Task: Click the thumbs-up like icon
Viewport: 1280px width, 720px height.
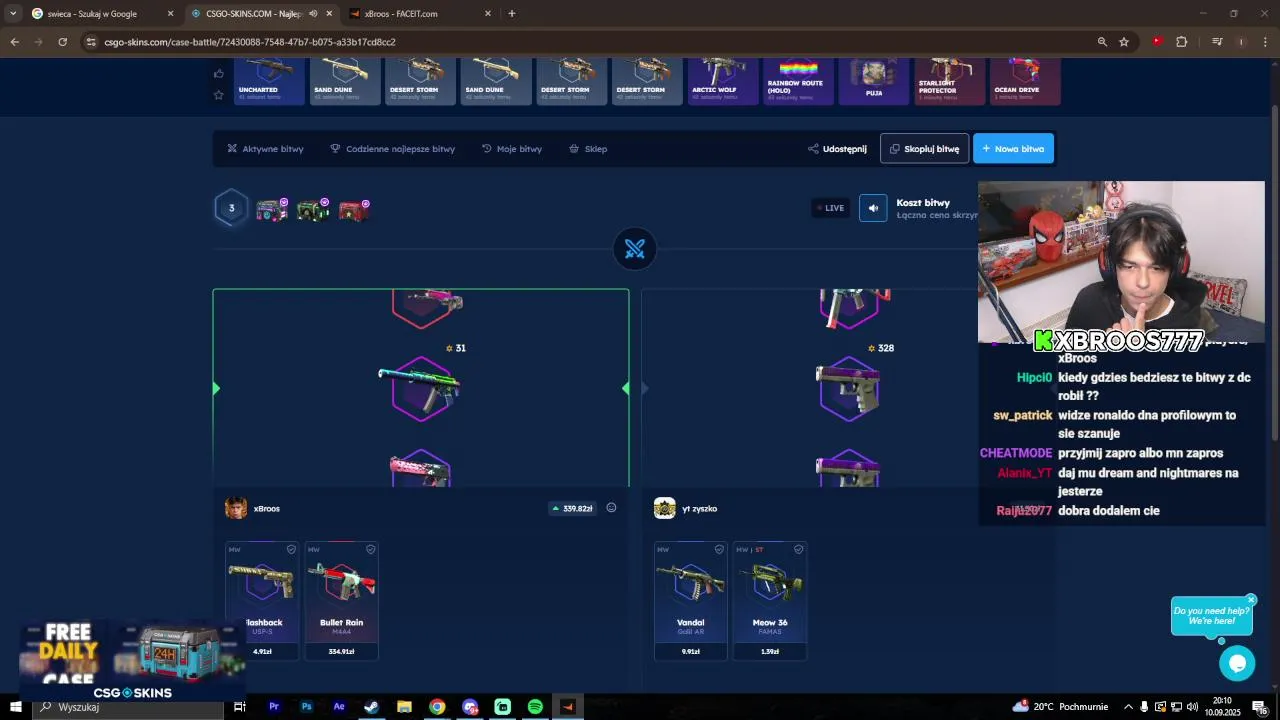Action: point(218,73)
